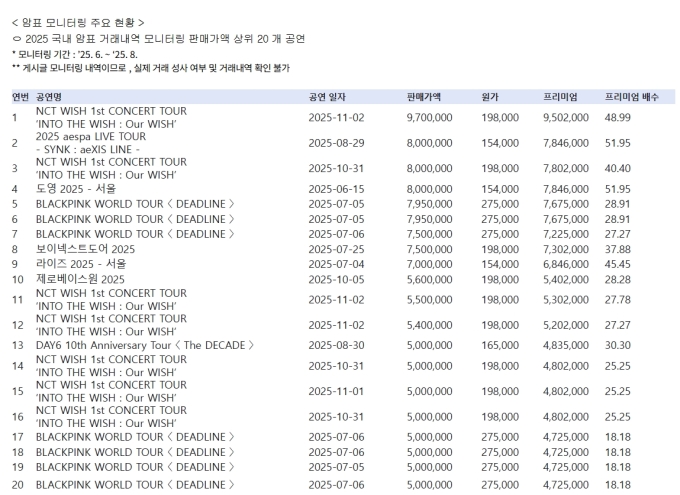Click the multiplier 28.28

point(618,280)
